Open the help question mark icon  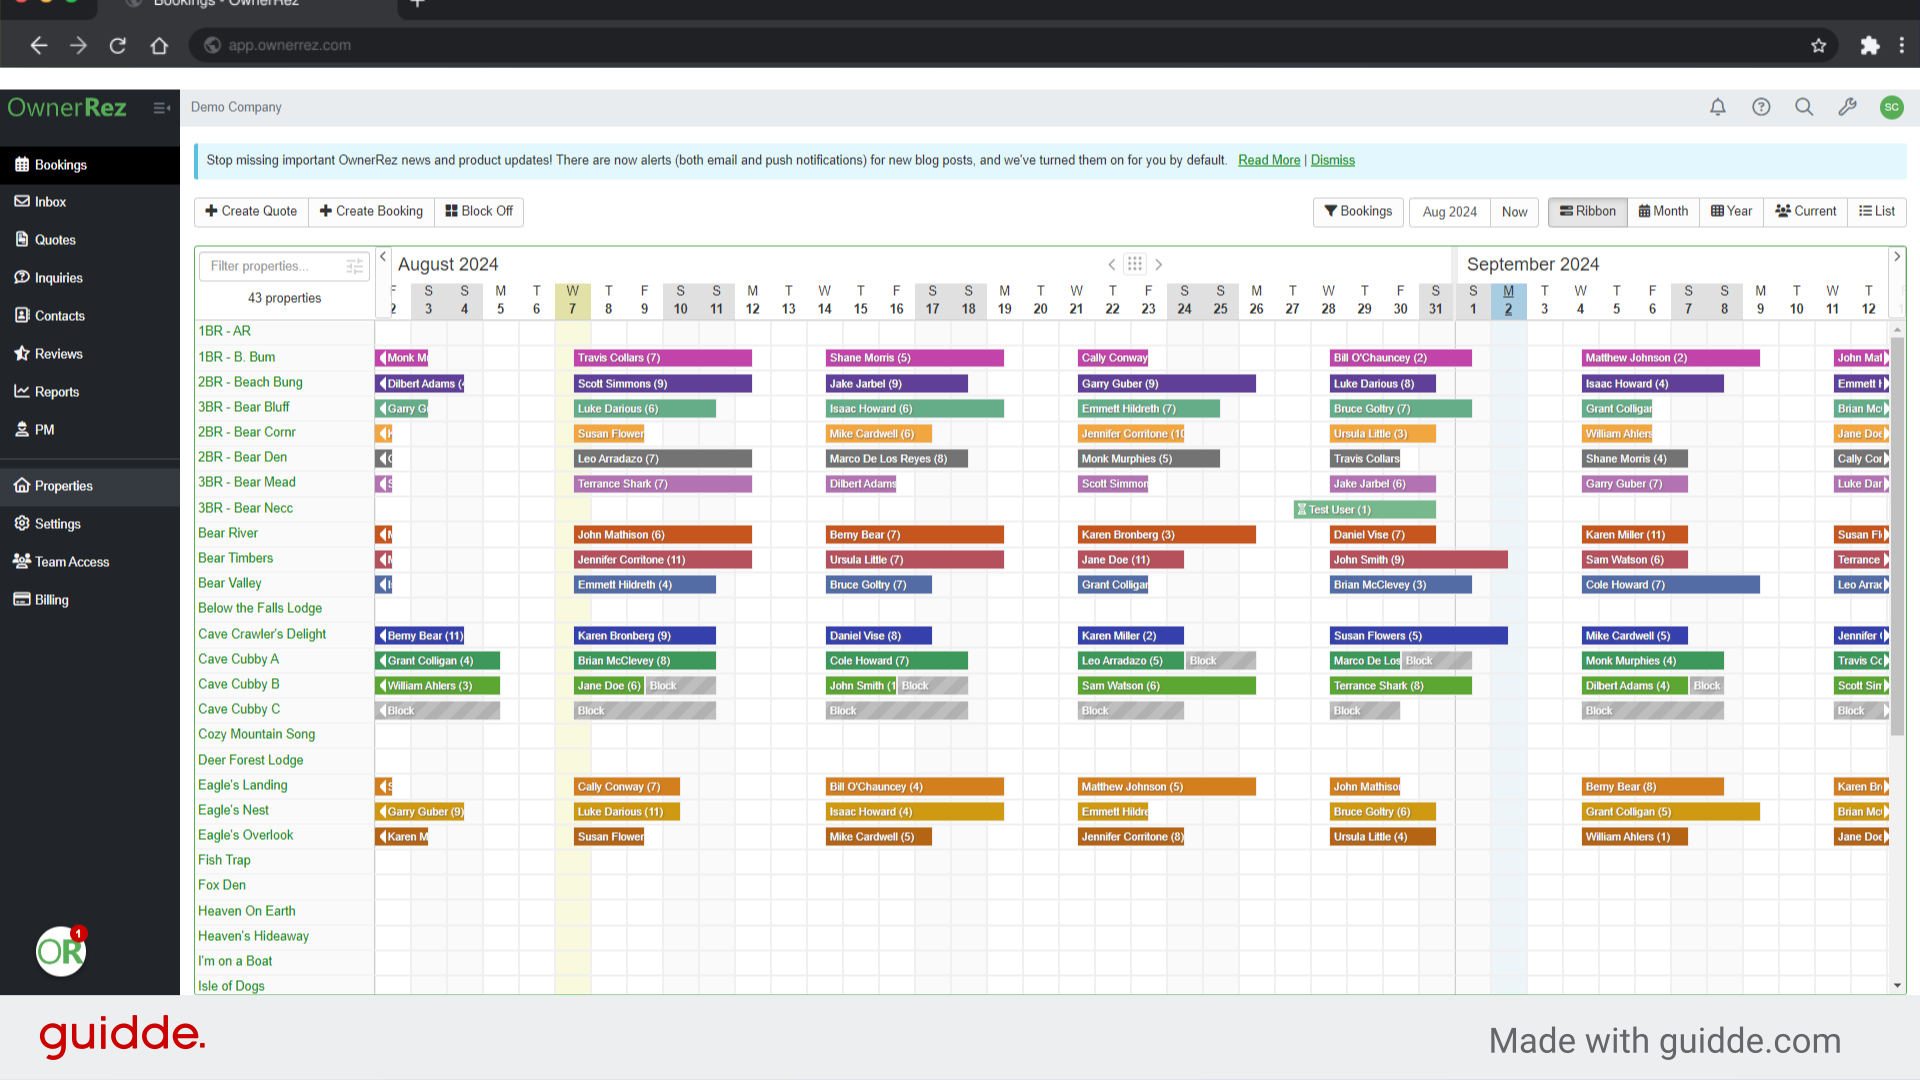[x=1761, y=107]
